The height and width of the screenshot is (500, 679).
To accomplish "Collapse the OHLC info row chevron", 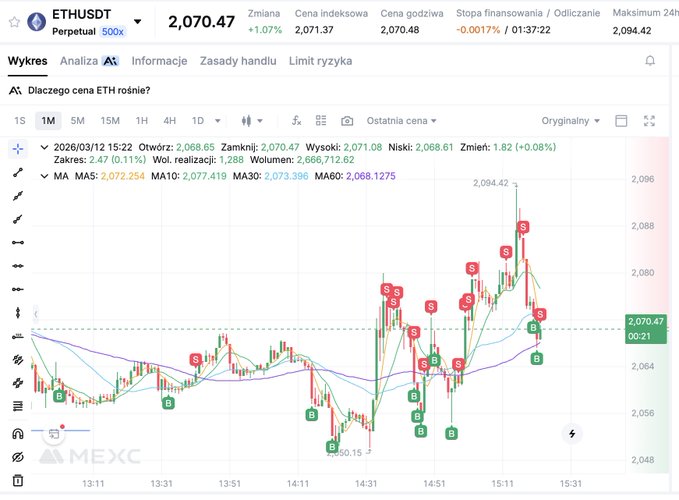I will pyautogui.click(x=42, y=147).
